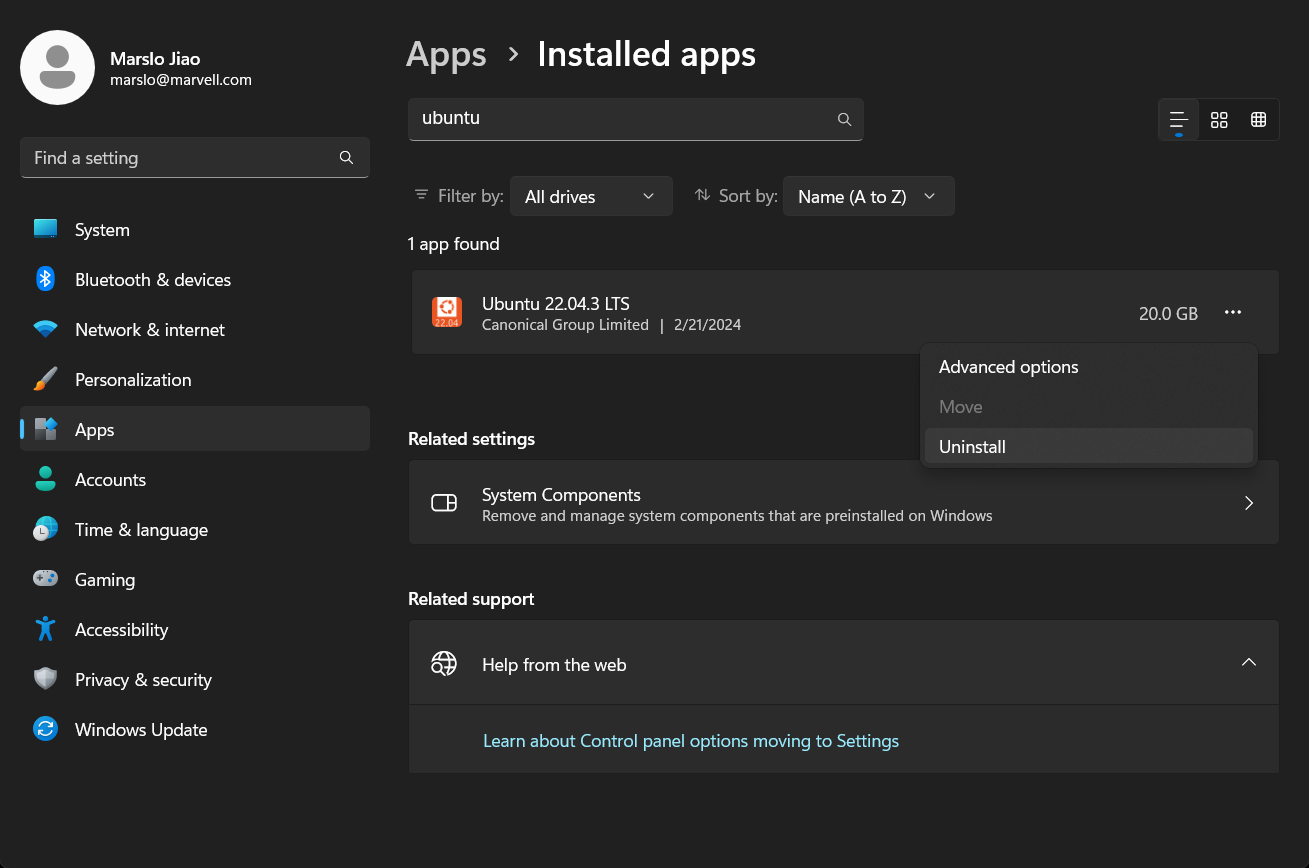The width and height of the screenshot is (1309, 868).
Task: Select Uninstall from the context menu
Action: click(x=1089, y=447)
